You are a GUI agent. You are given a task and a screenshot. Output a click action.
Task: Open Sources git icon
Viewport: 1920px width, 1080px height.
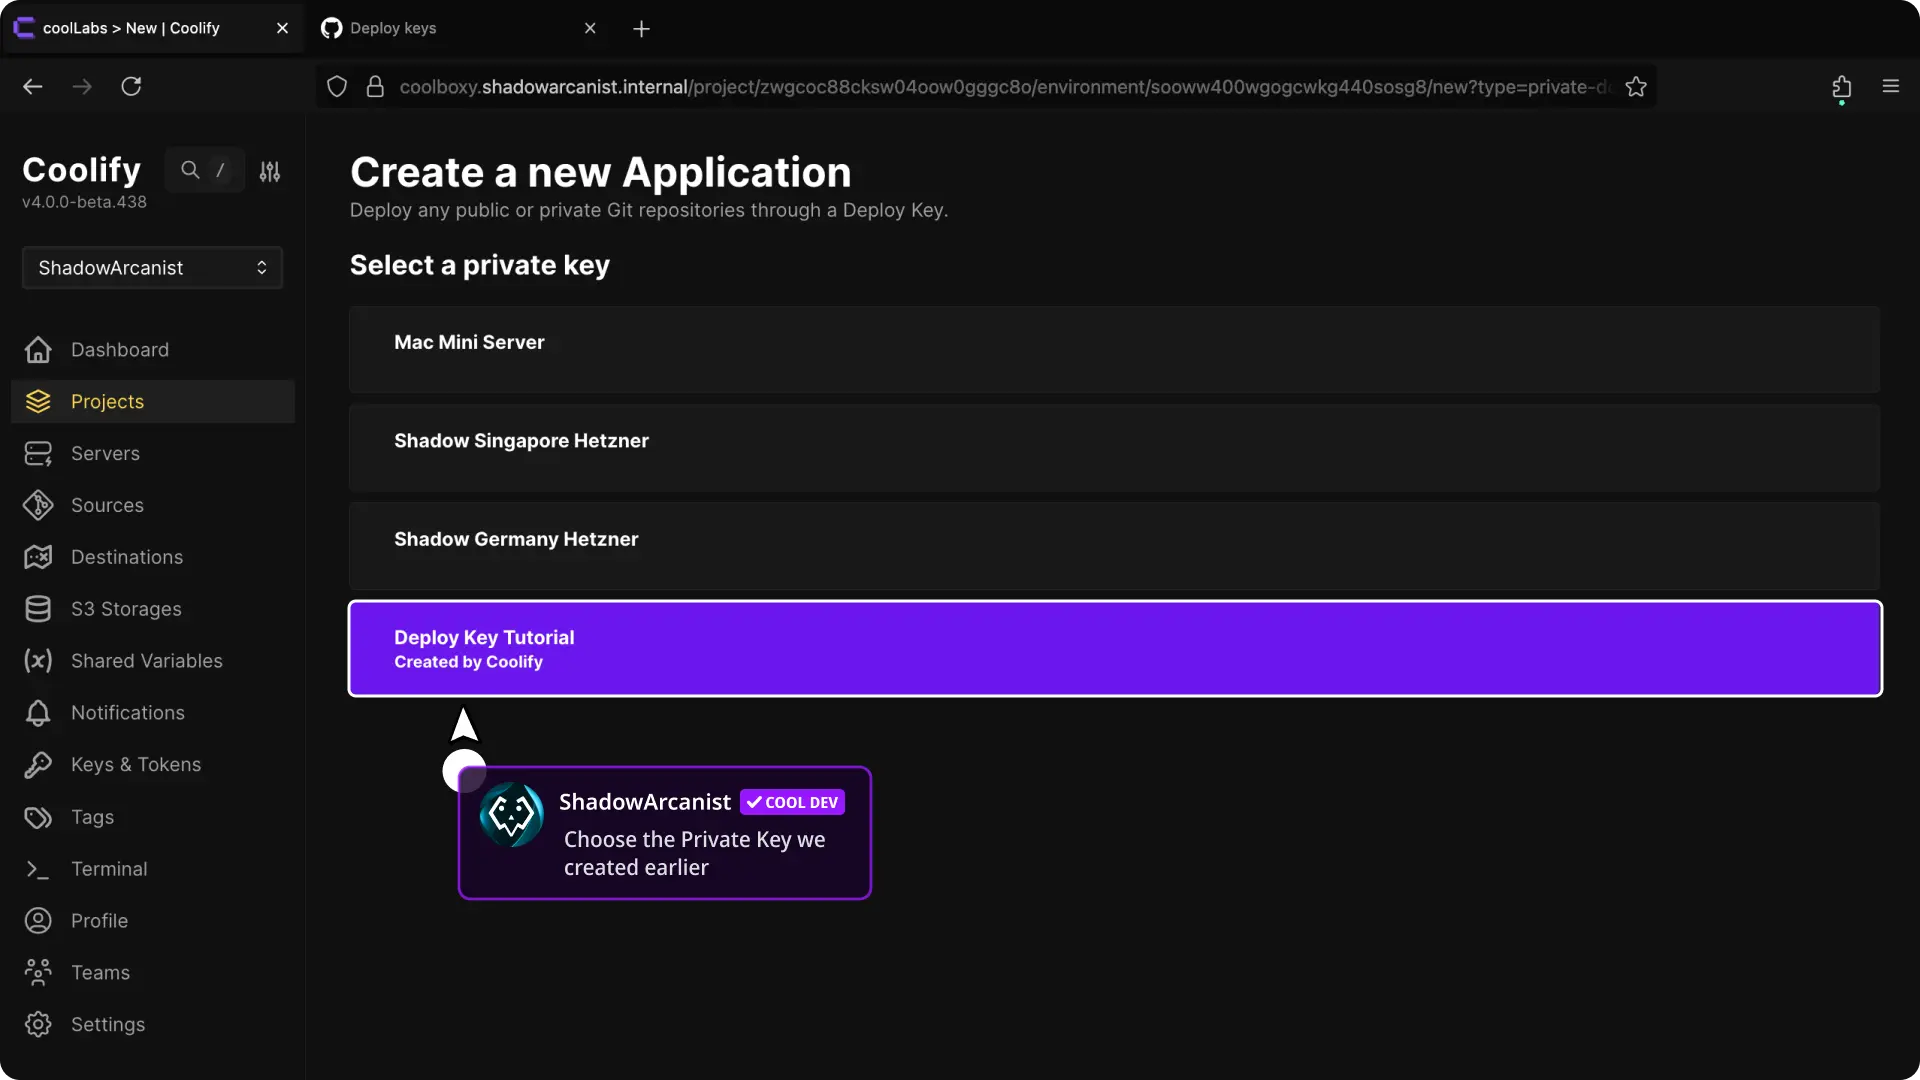pyautogui.click(x=38, y=506)
